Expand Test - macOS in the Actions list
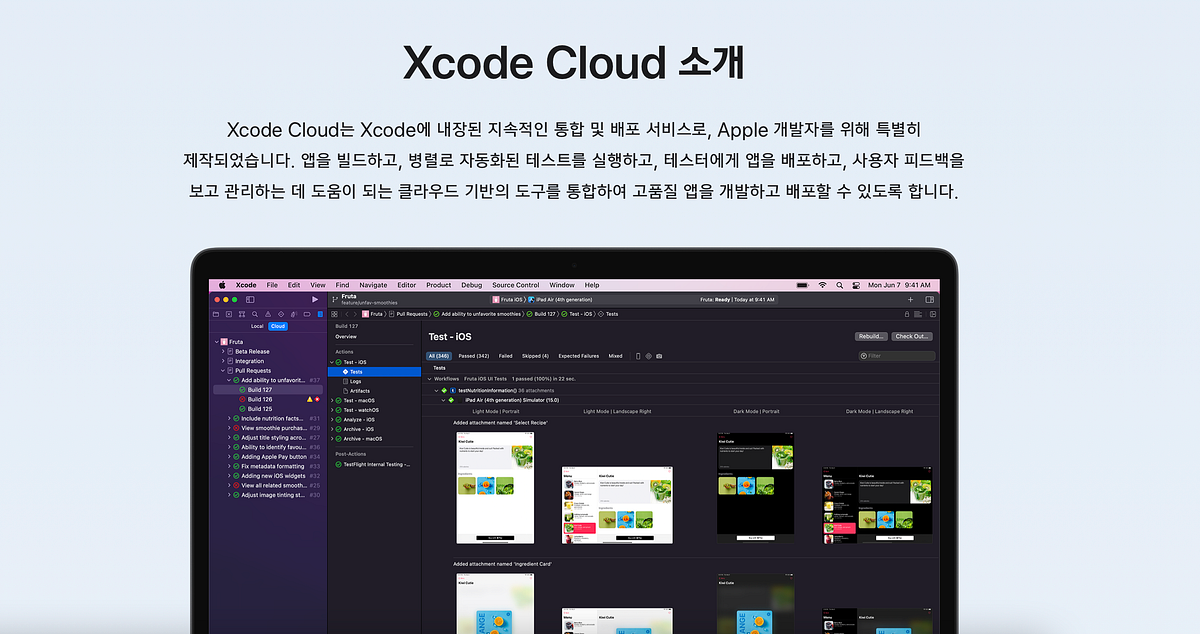 (x=333, y=400)
